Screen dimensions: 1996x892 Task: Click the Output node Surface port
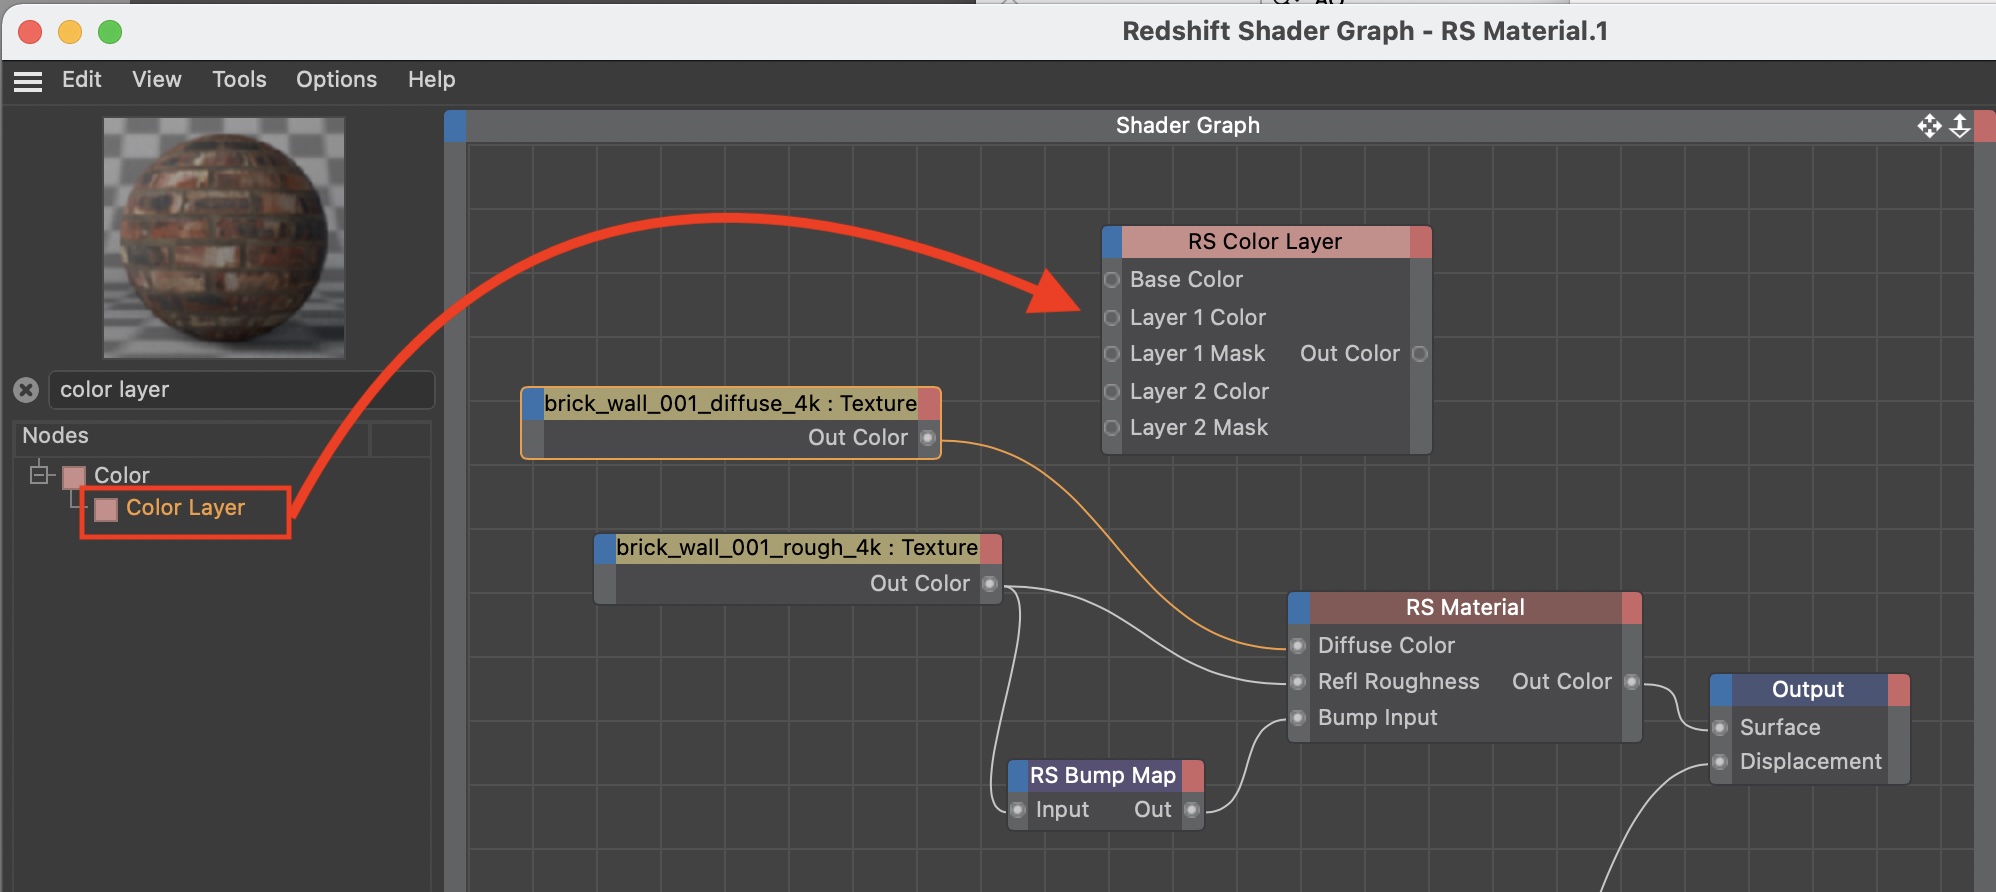[x=1720, y=728]
